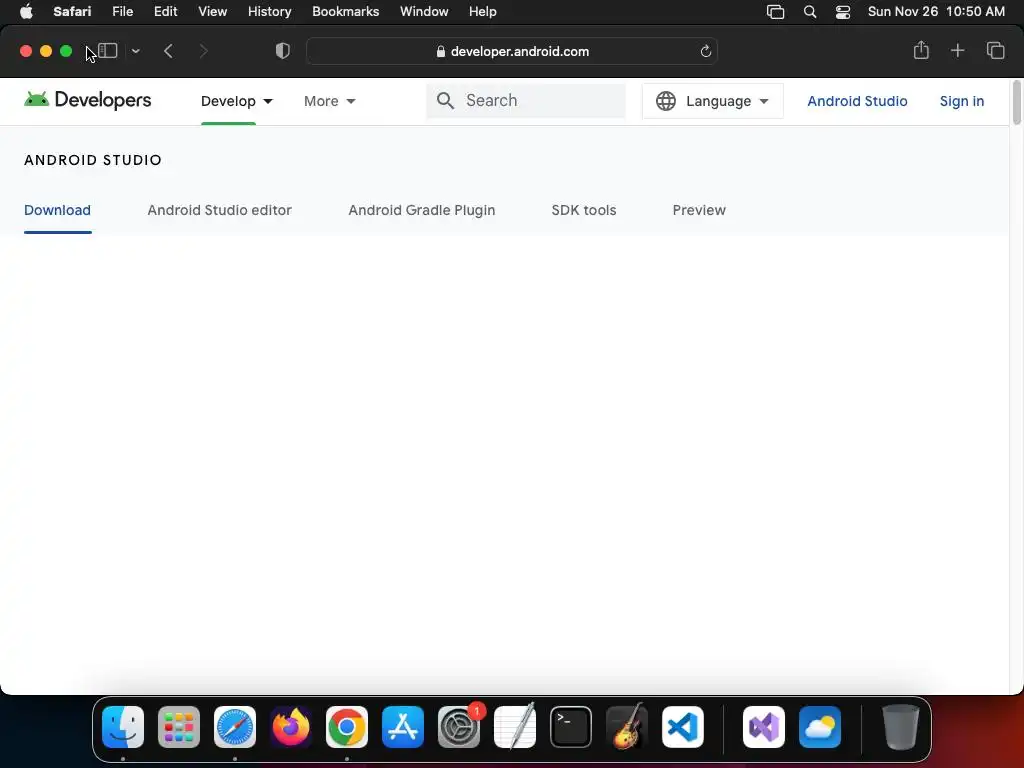The width and height of the screenshot is (1024, 768).
Task: Click the Android Developers logo
Action: (88, 100)
